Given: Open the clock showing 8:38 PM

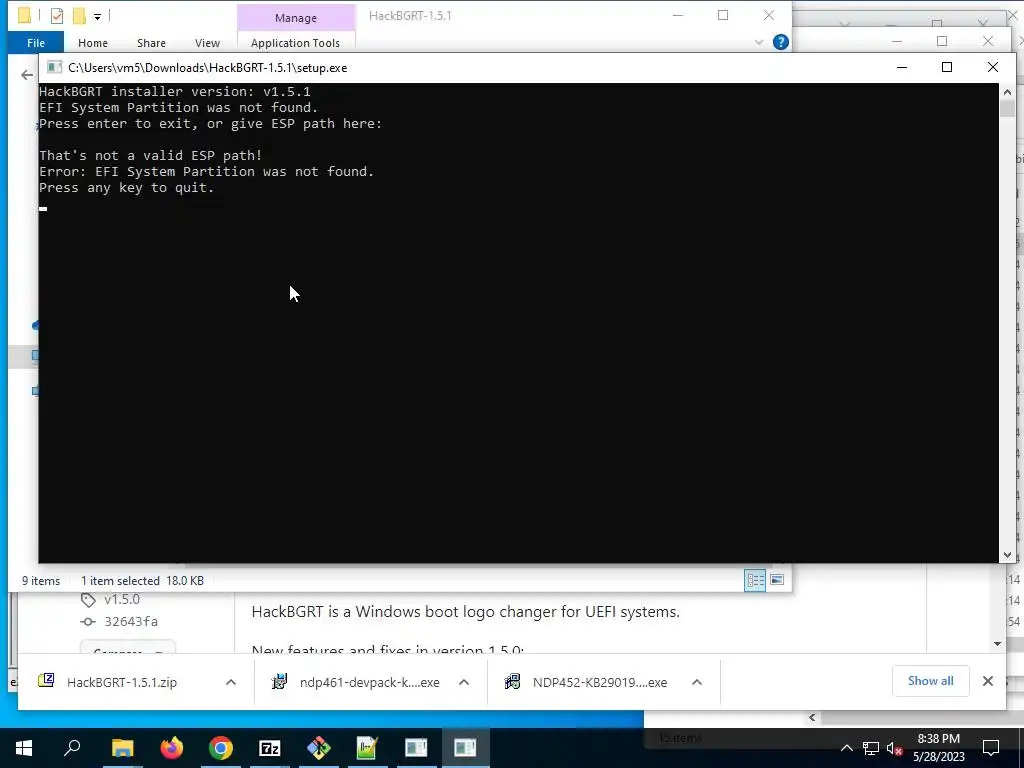Looking at the screenshot, I should [938, 748].
